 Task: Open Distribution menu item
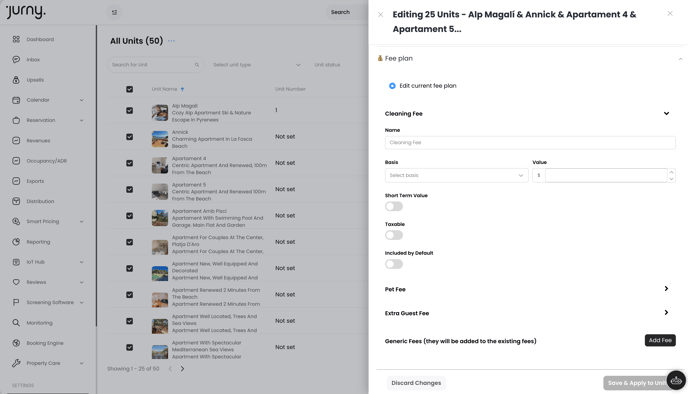[x=40, y=201]
